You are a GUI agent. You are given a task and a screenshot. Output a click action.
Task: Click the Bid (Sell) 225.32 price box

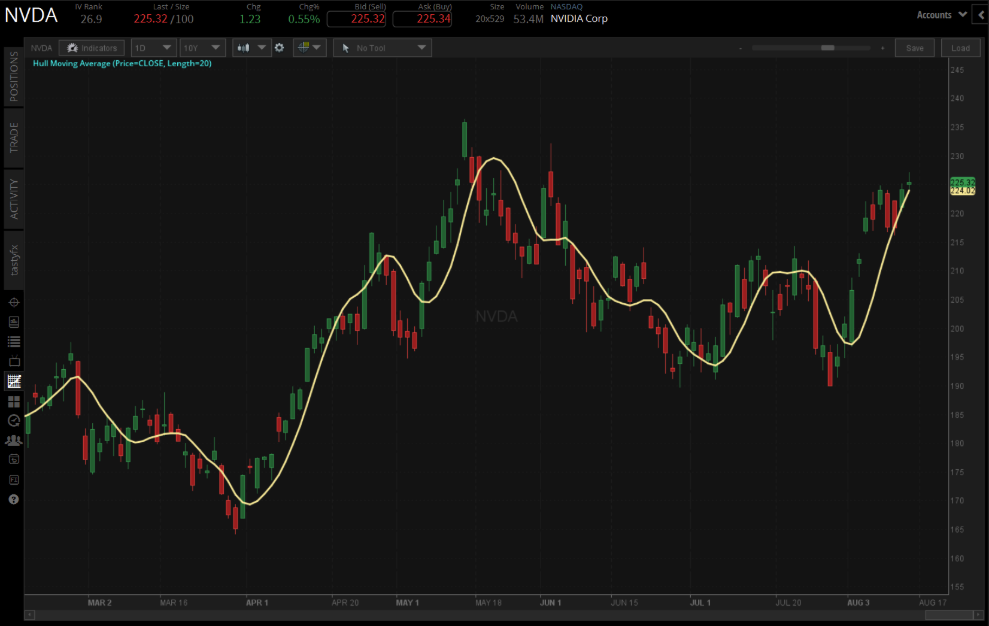(x=356, y=19)
